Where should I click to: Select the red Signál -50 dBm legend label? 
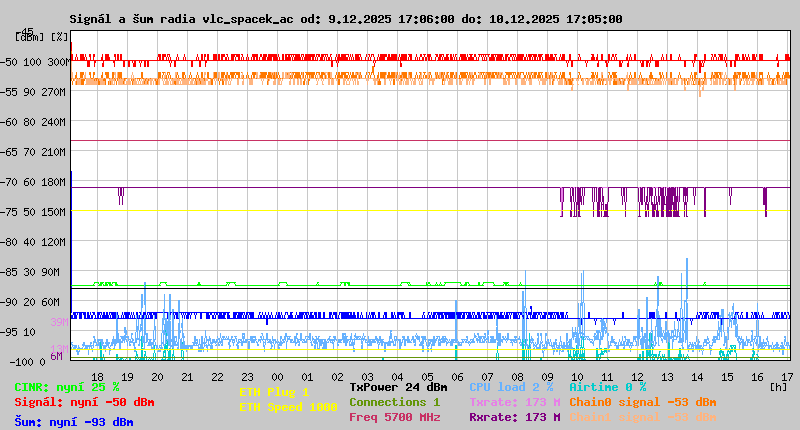84,402
